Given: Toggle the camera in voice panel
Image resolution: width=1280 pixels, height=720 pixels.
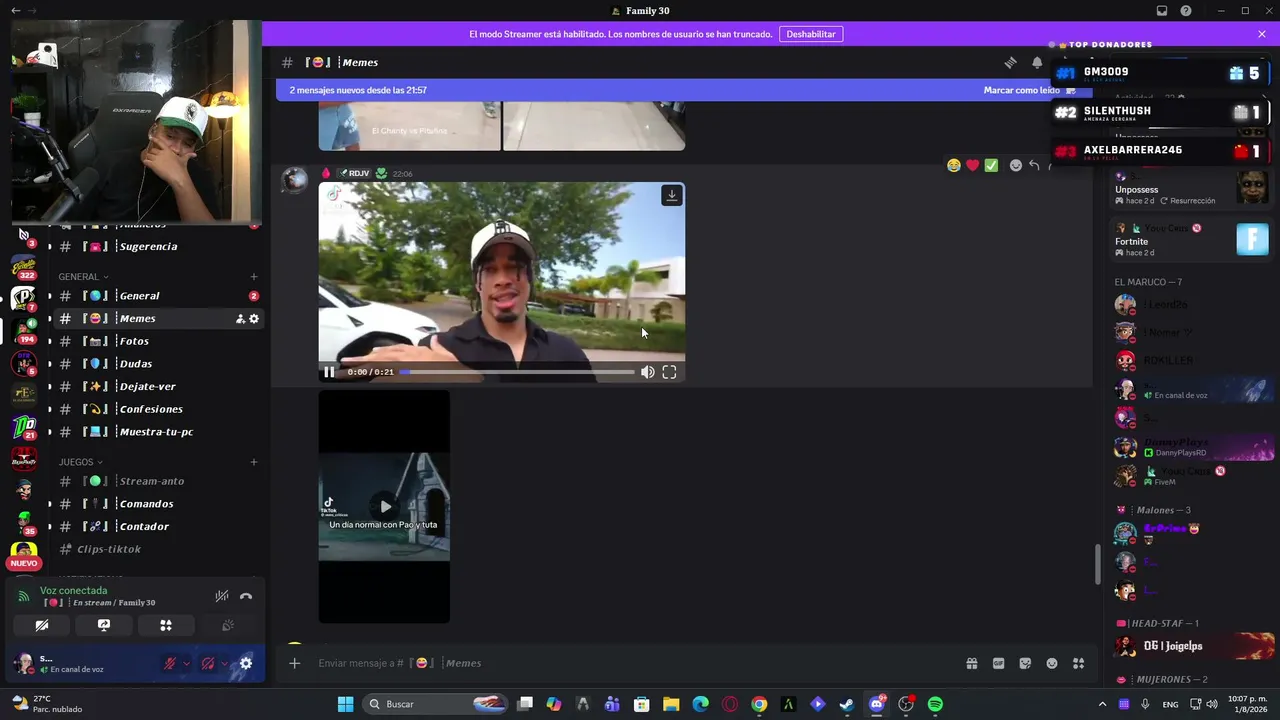Looking at the screenshot, I should [x=42, y=626].
